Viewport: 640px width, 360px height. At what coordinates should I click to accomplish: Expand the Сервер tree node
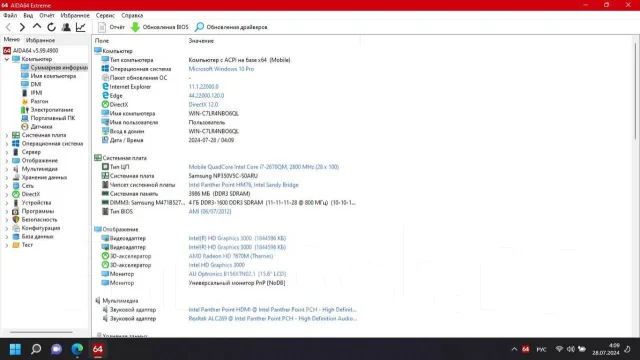click(x=7, y=152)
